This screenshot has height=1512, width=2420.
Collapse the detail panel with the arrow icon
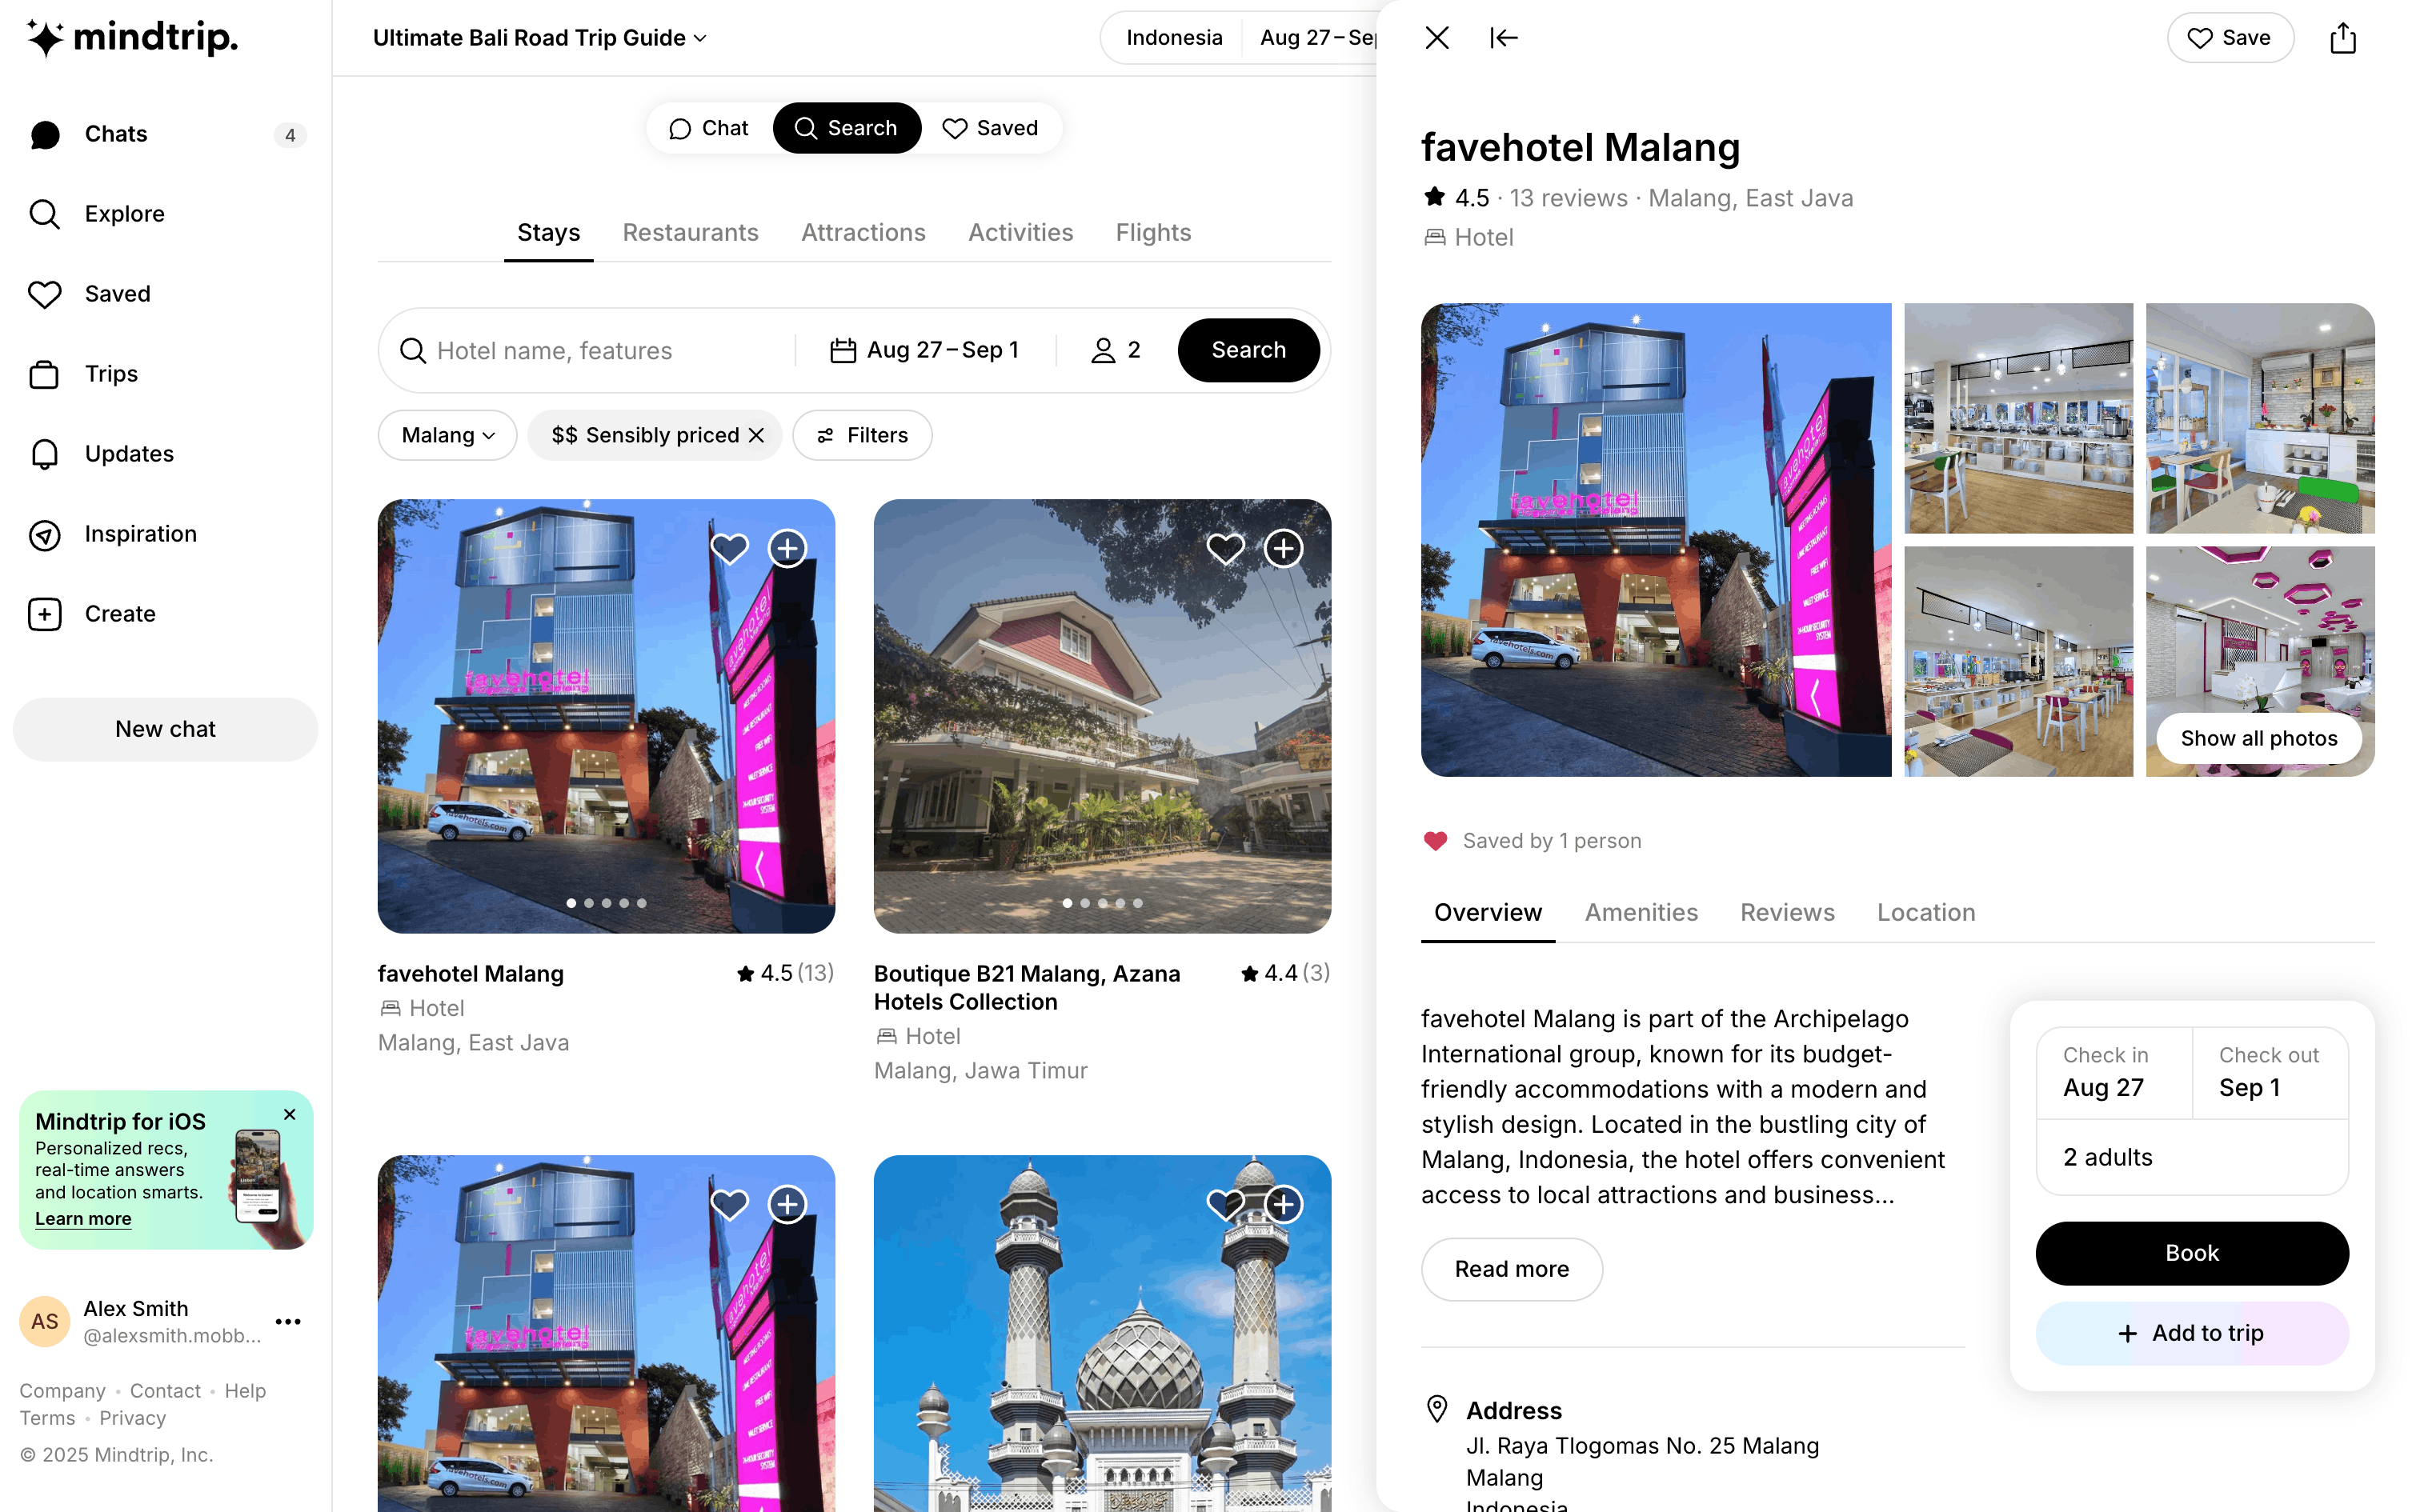coord(1503,38)
